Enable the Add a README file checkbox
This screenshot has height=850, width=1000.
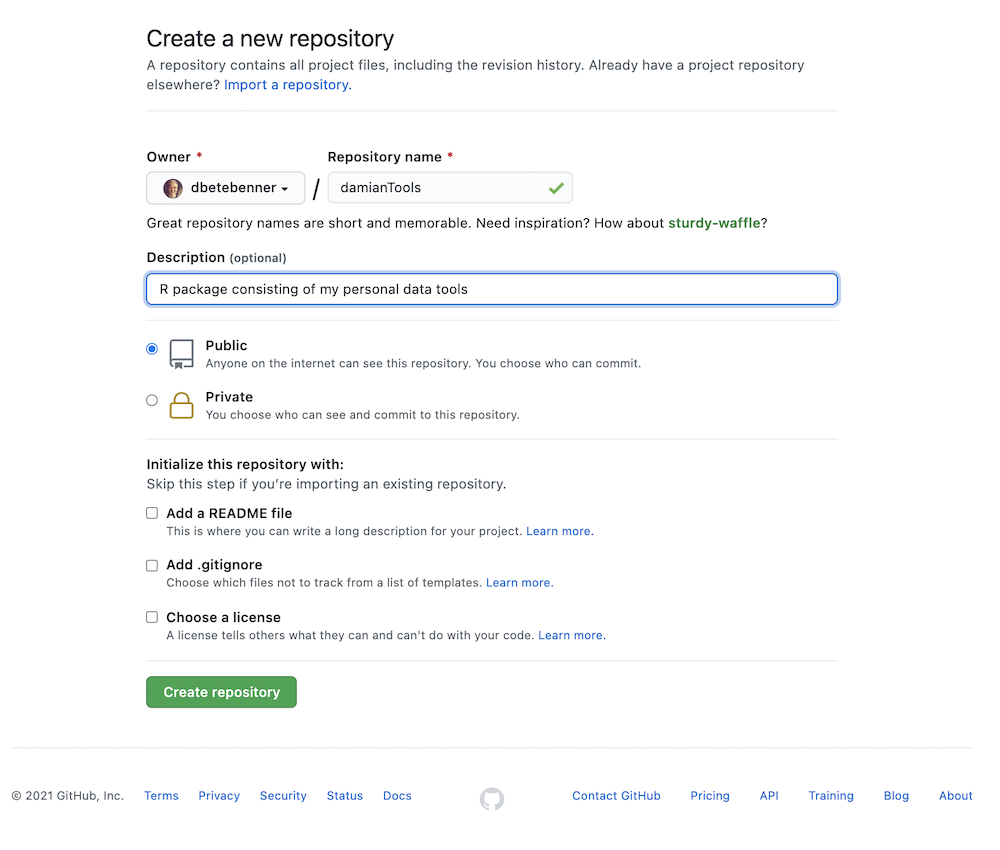pyautogui.click(x=152, y=513)
